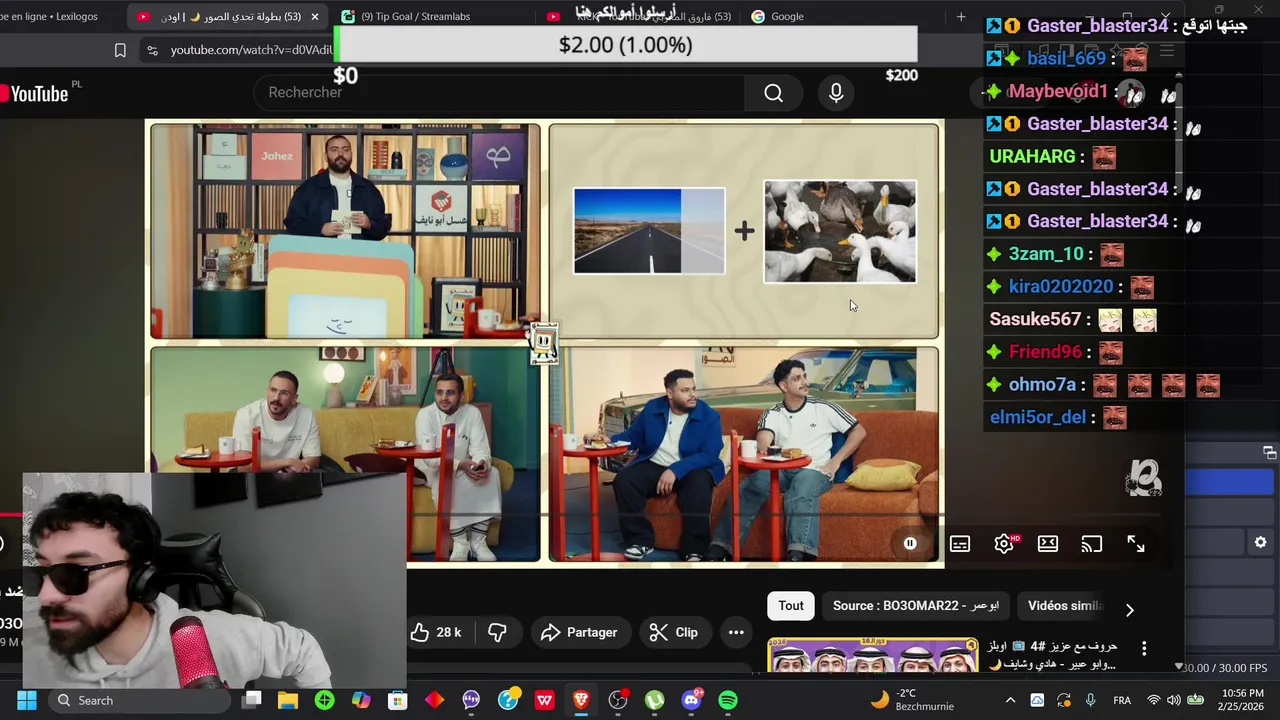Open the suggested video thumbnail
1280x720 pixels.
tap(873, 655)
